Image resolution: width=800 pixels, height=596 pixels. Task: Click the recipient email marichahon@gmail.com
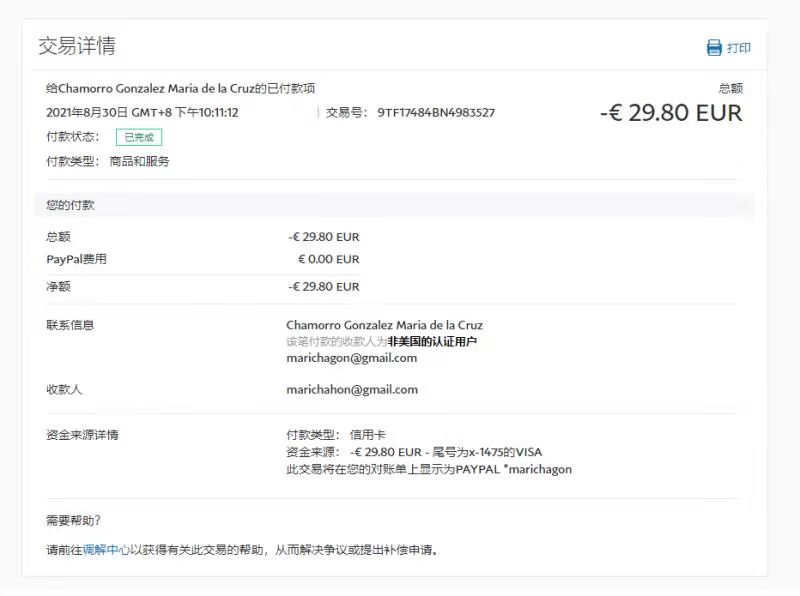click(352, 390)
